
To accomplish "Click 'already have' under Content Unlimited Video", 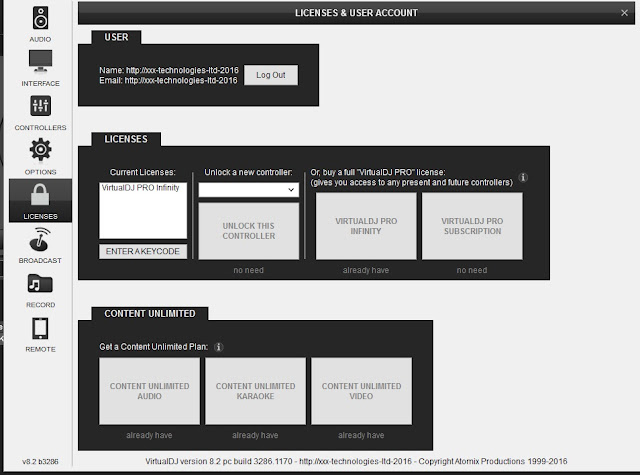I will (361, 435).
